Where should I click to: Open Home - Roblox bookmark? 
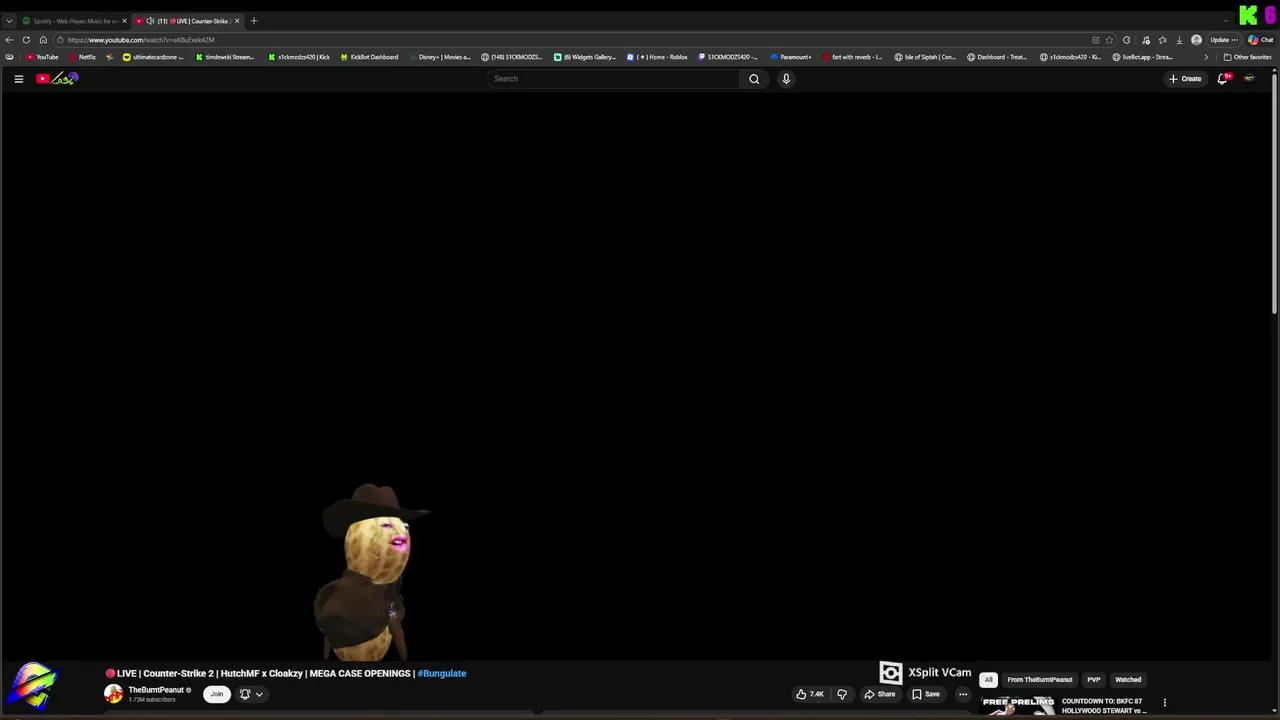pyautogui.click(x=657, y=57)
